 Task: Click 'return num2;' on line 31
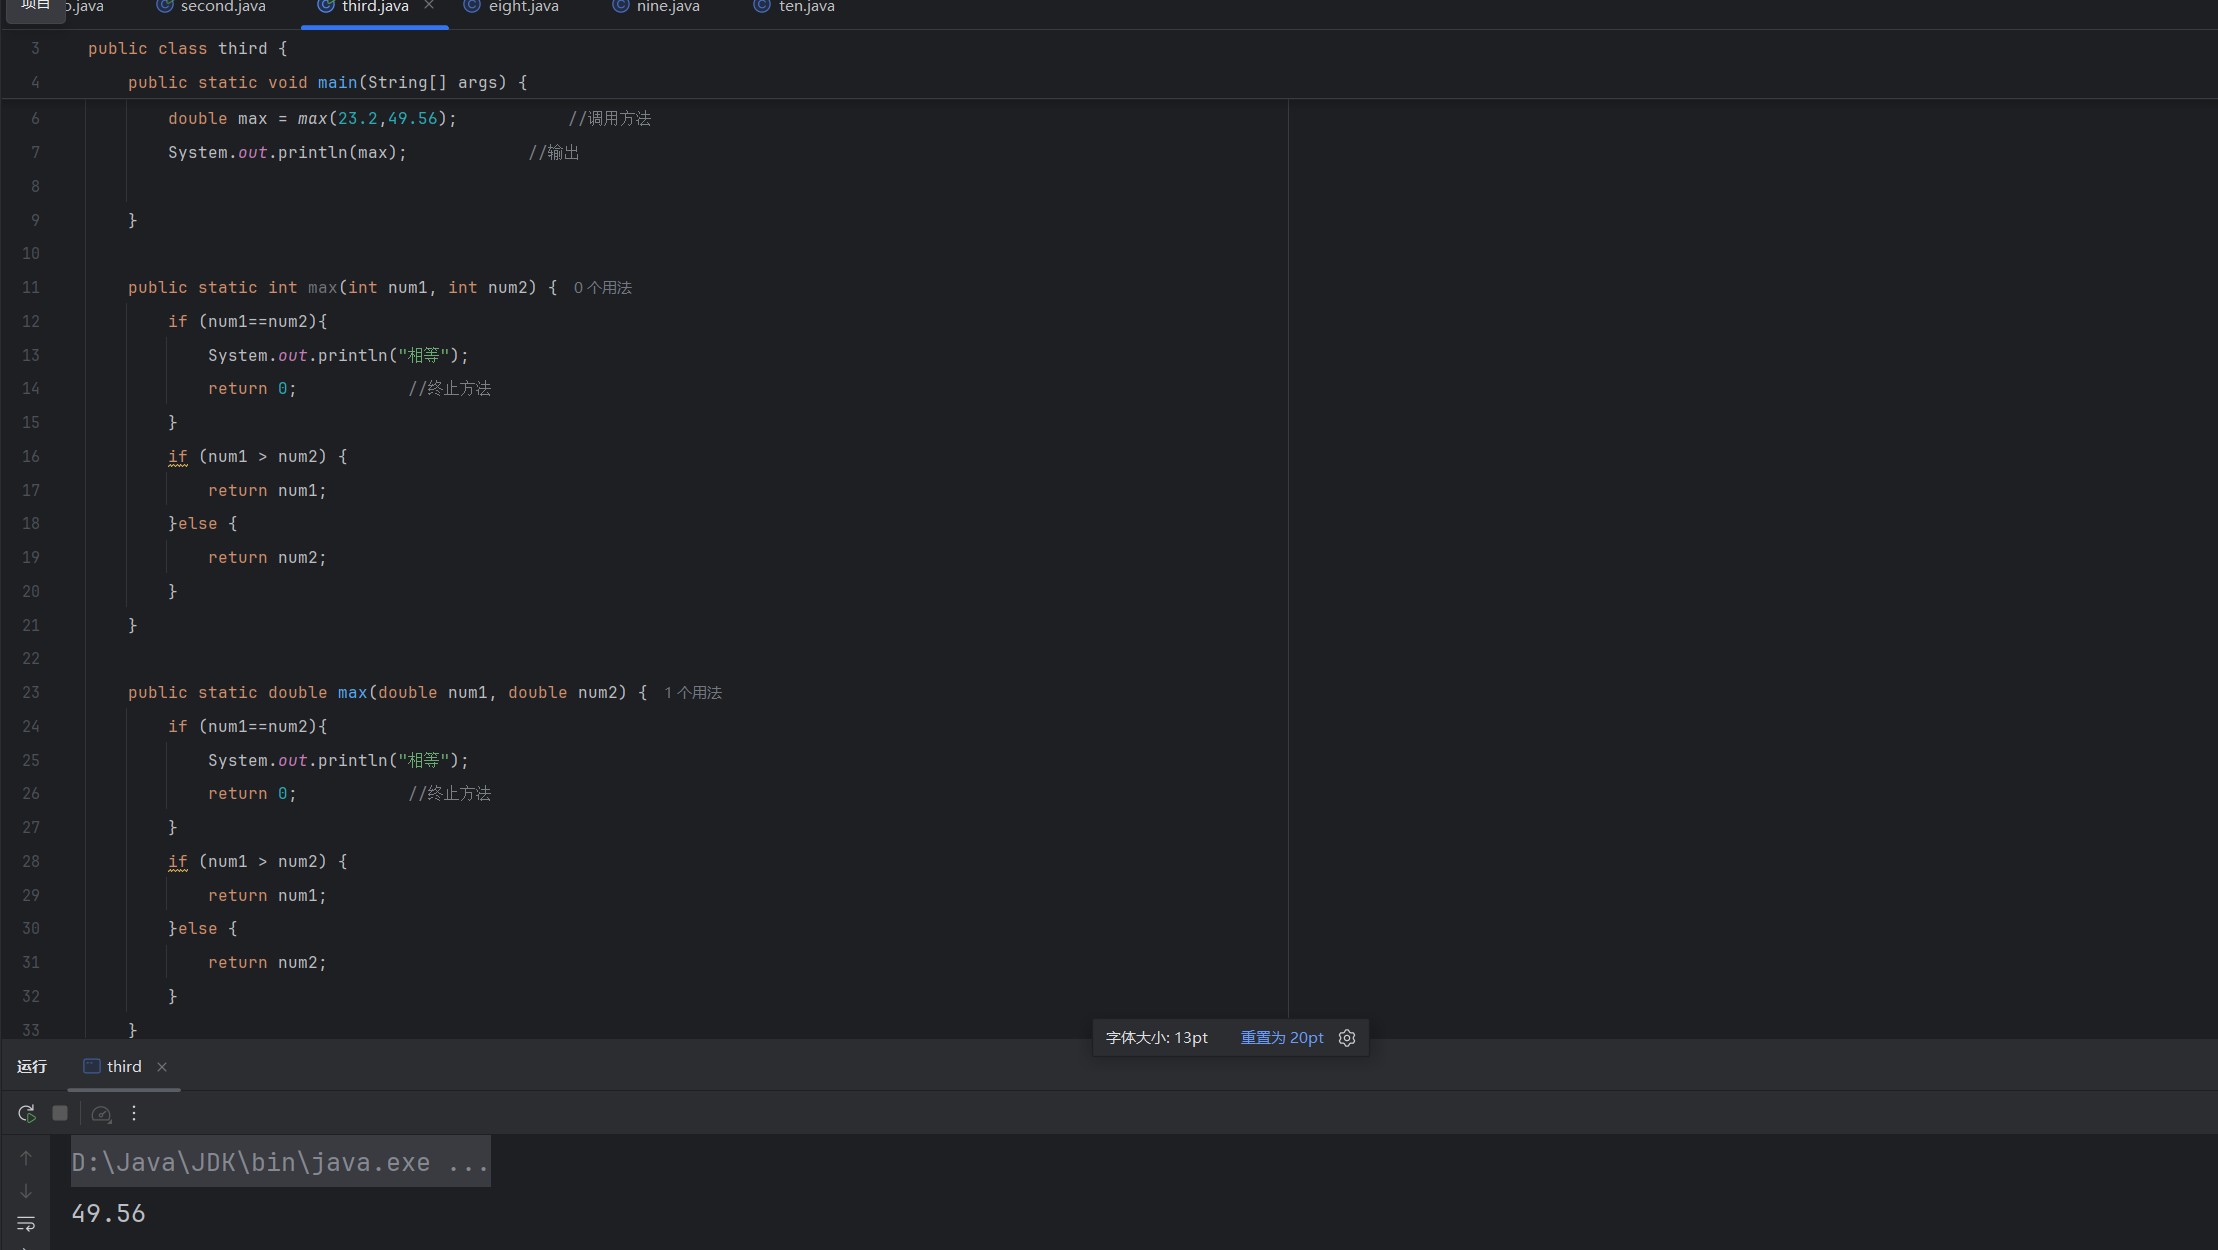267,963
